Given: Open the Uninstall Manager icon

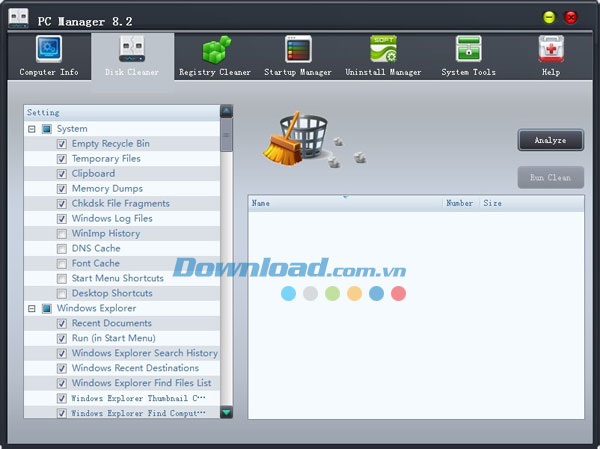Looking at the screenshot, I should 383,50.
